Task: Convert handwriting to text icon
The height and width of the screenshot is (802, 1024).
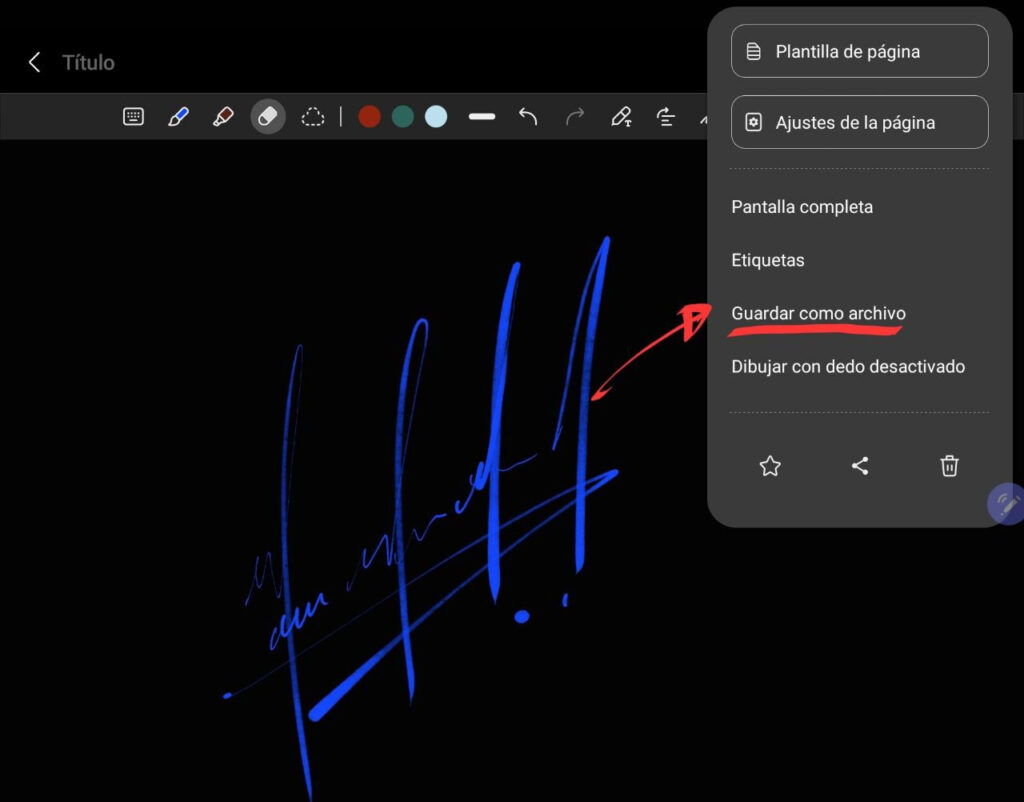Action: [x=621, y=117]
